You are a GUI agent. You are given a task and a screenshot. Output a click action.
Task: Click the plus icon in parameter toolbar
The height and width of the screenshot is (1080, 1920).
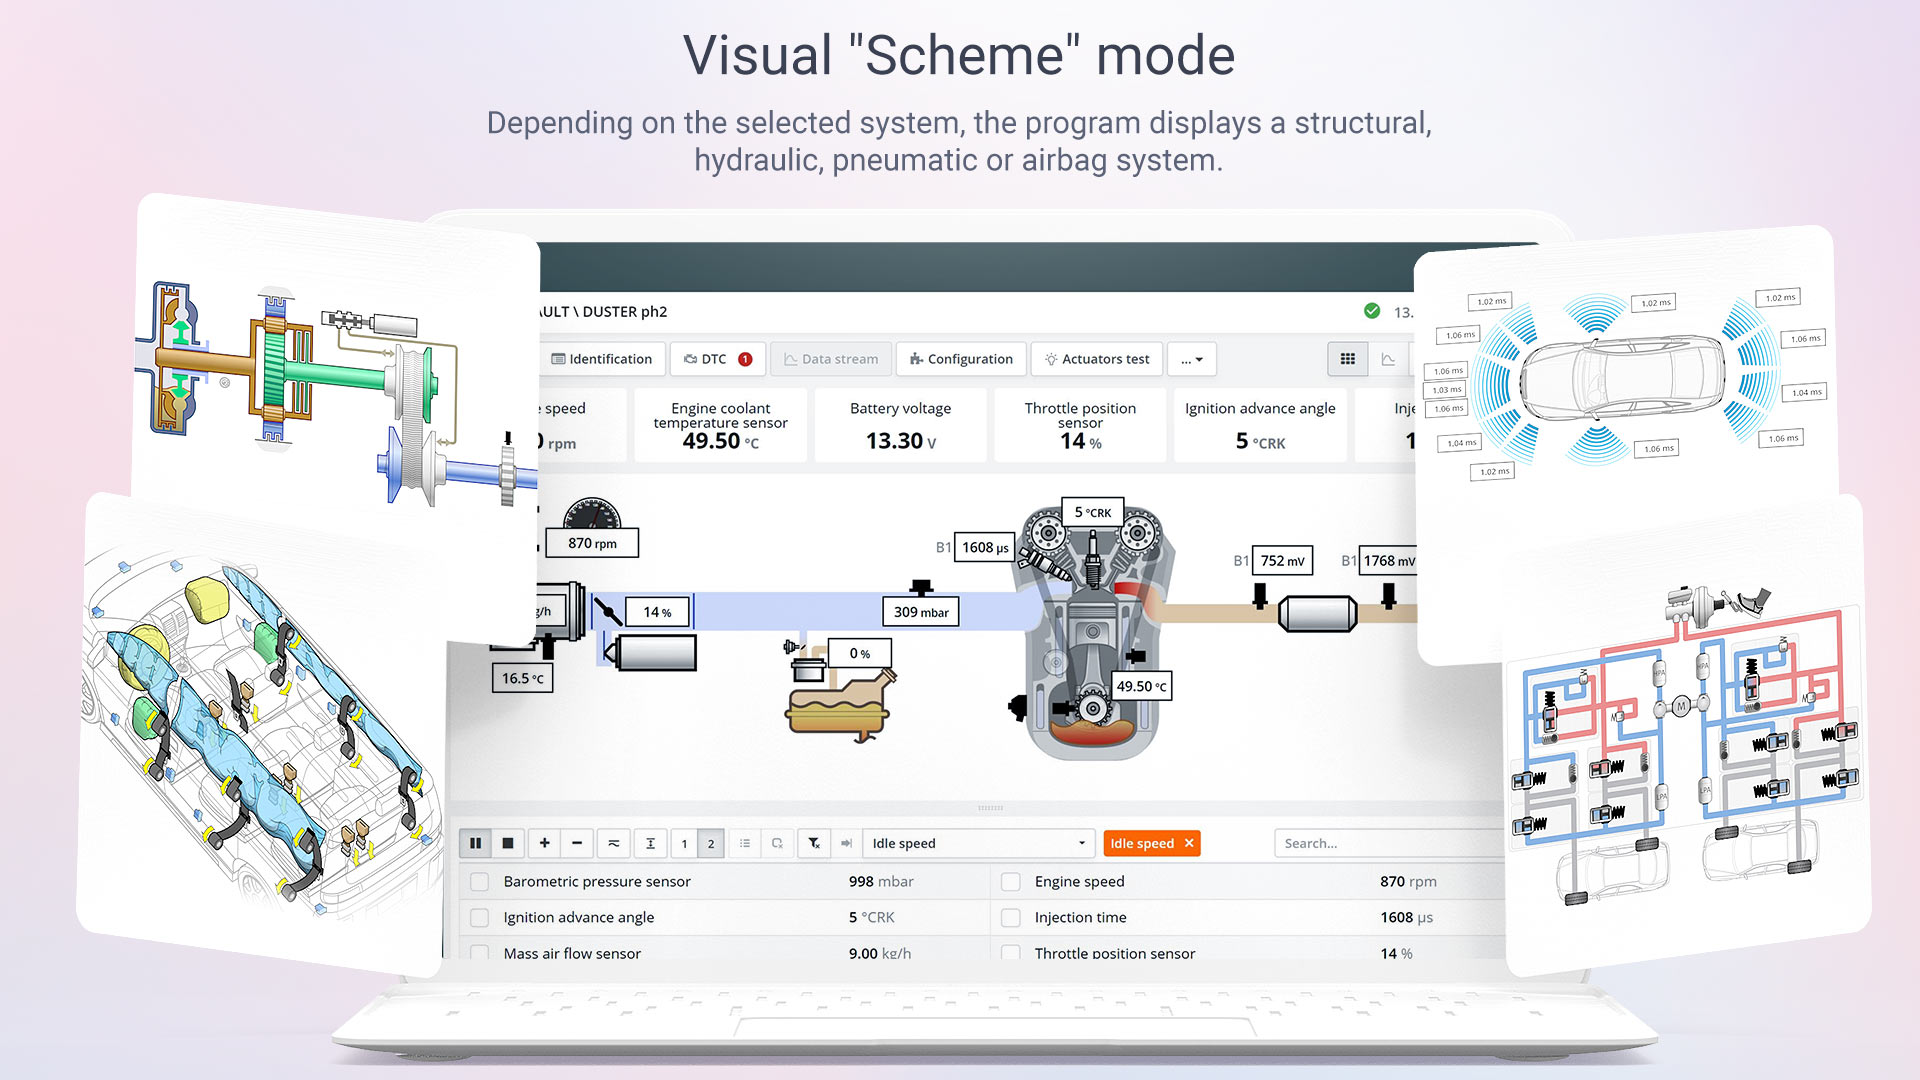click(545, 843)
